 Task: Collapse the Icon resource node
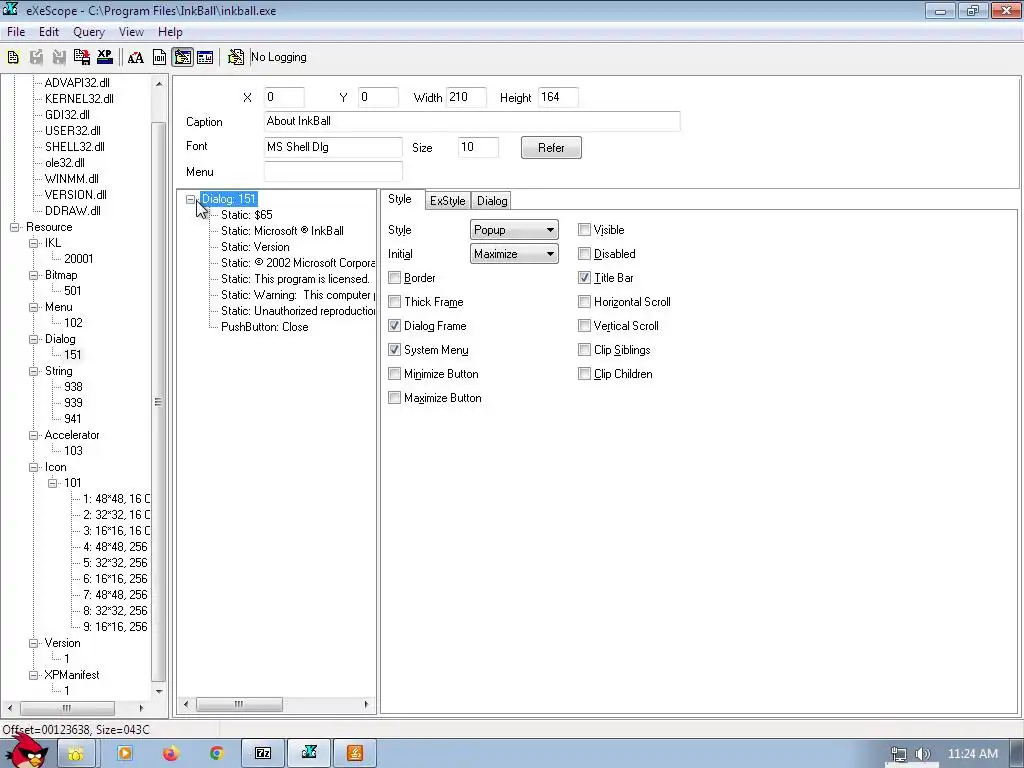(33, 468)
